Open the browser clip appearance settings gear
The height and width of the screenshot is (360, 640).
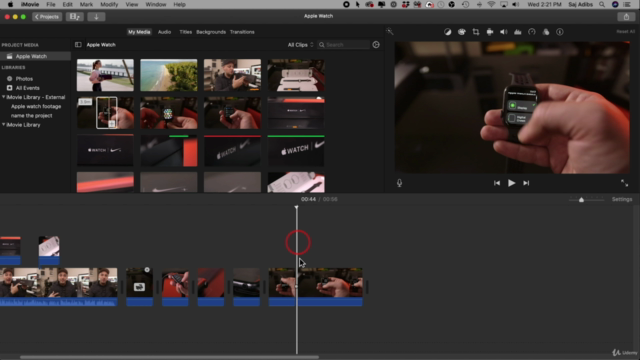coord(376,44)
